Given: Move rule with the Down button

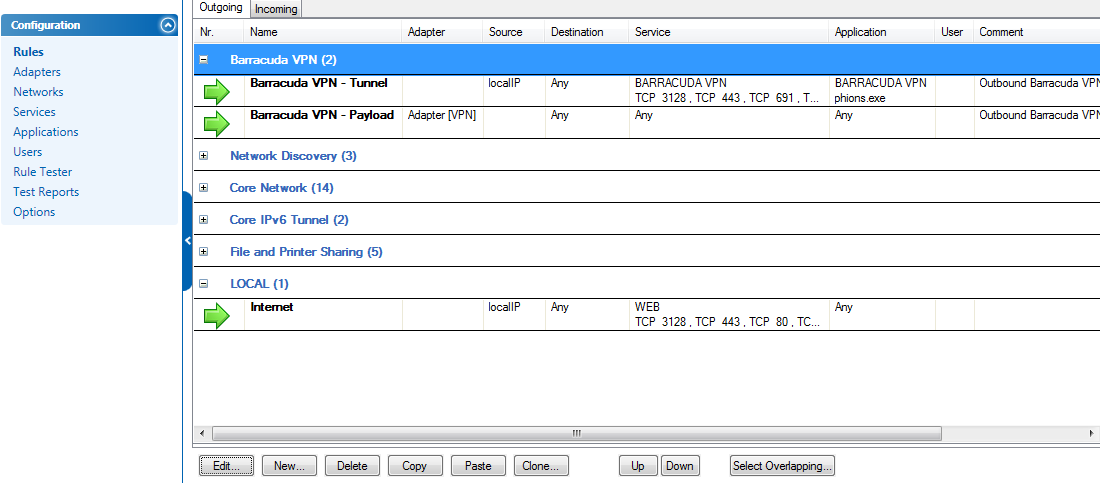Looking at the screenshot, I should point(680,465).
